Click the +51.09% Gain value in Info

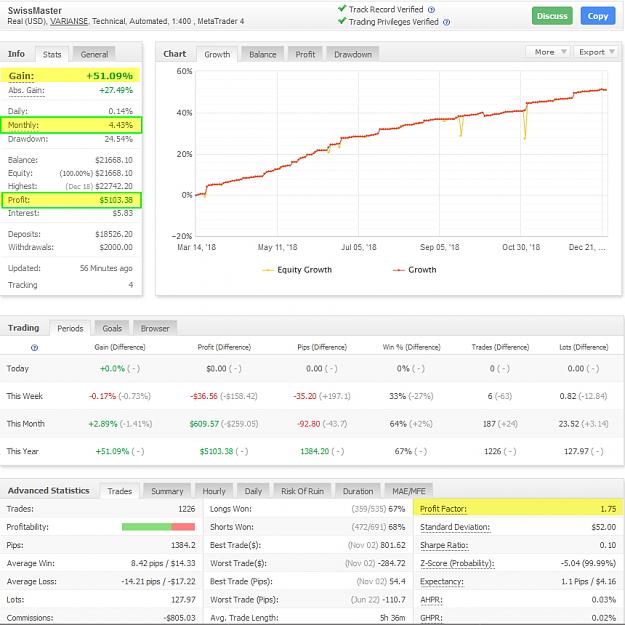coord(110,76)
